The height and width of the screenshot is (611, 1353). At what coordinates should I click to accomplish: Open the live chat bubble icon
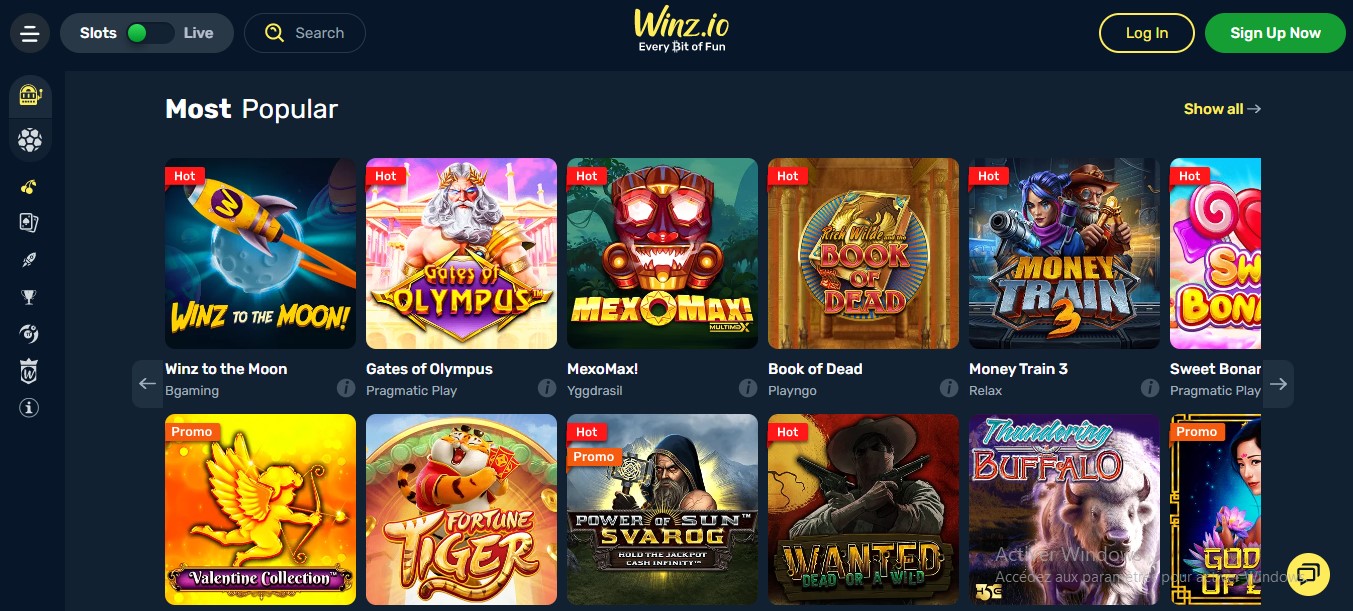(x=1308, y=573)
